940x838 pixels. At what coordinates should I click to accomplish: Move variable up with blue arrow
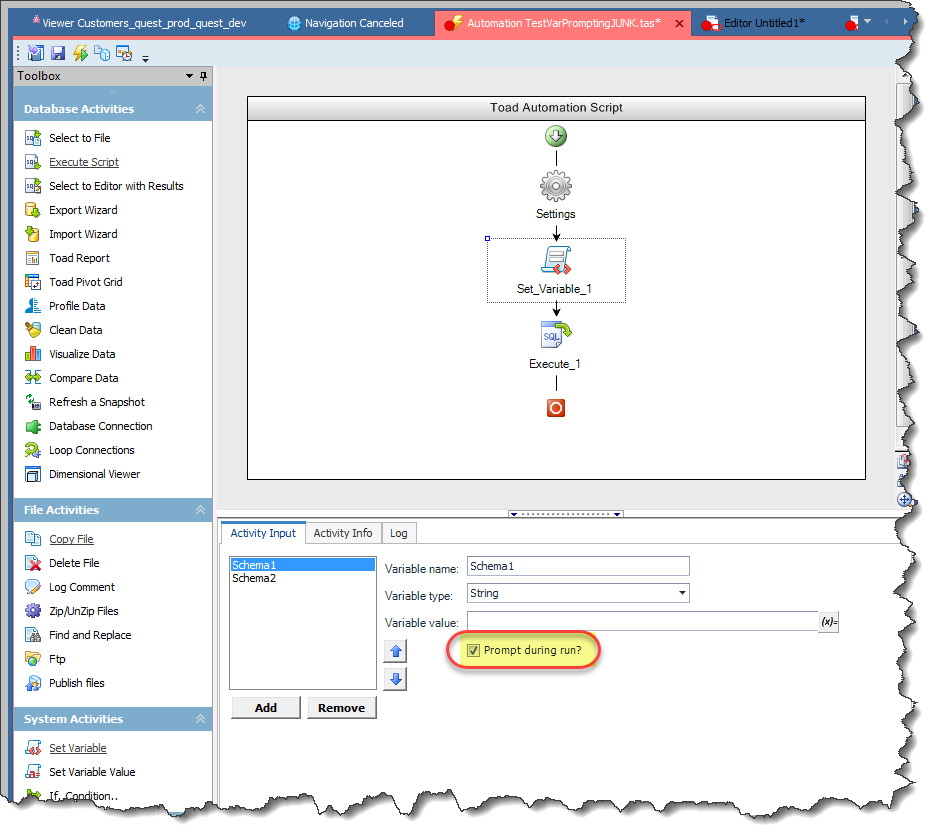click(396, 651)
